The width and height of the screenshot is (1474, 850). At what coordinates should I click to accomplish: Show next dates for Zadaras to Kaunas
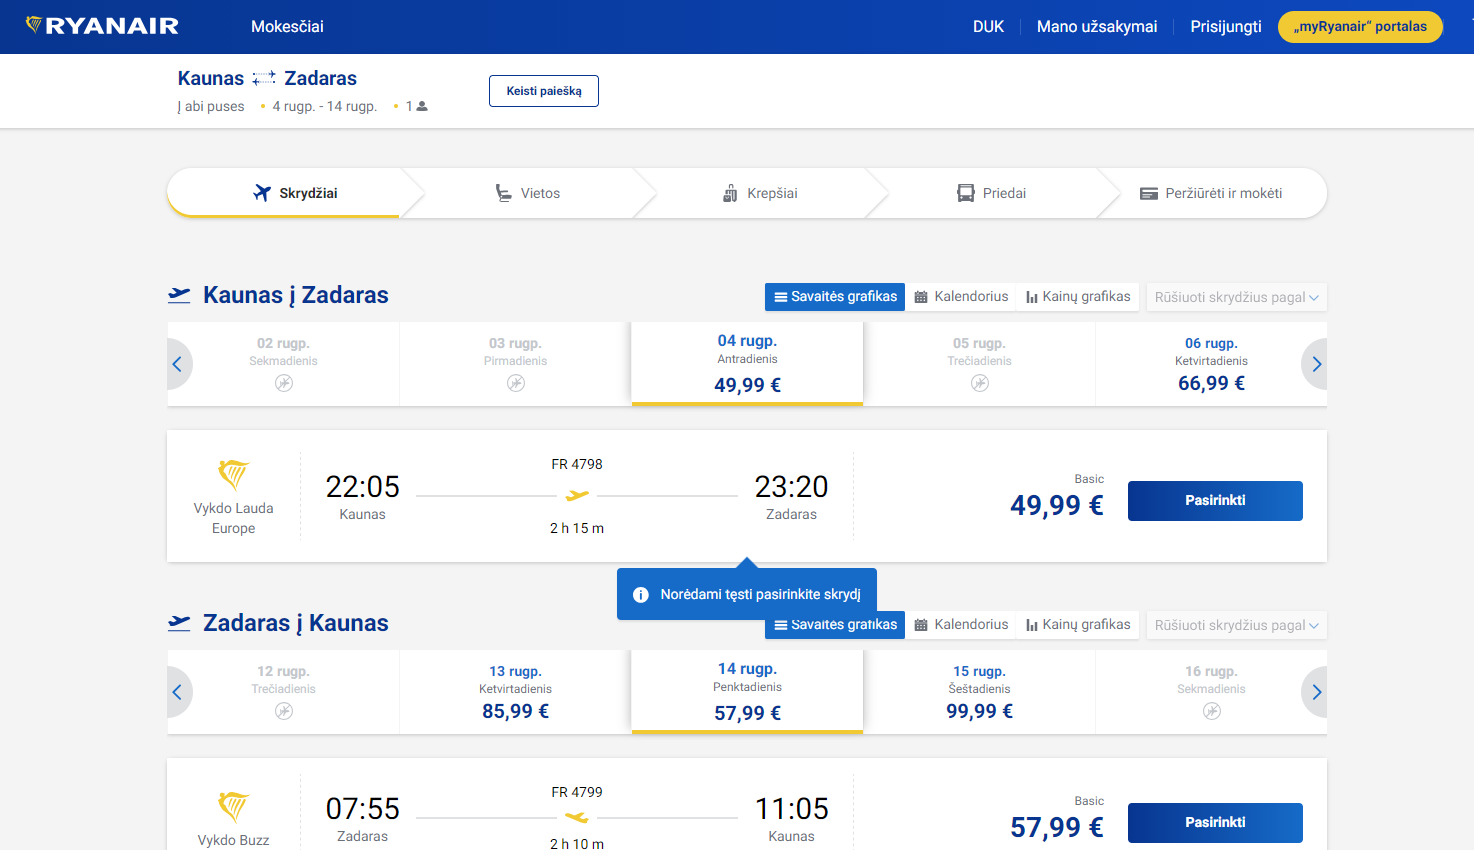(1315, 692)
